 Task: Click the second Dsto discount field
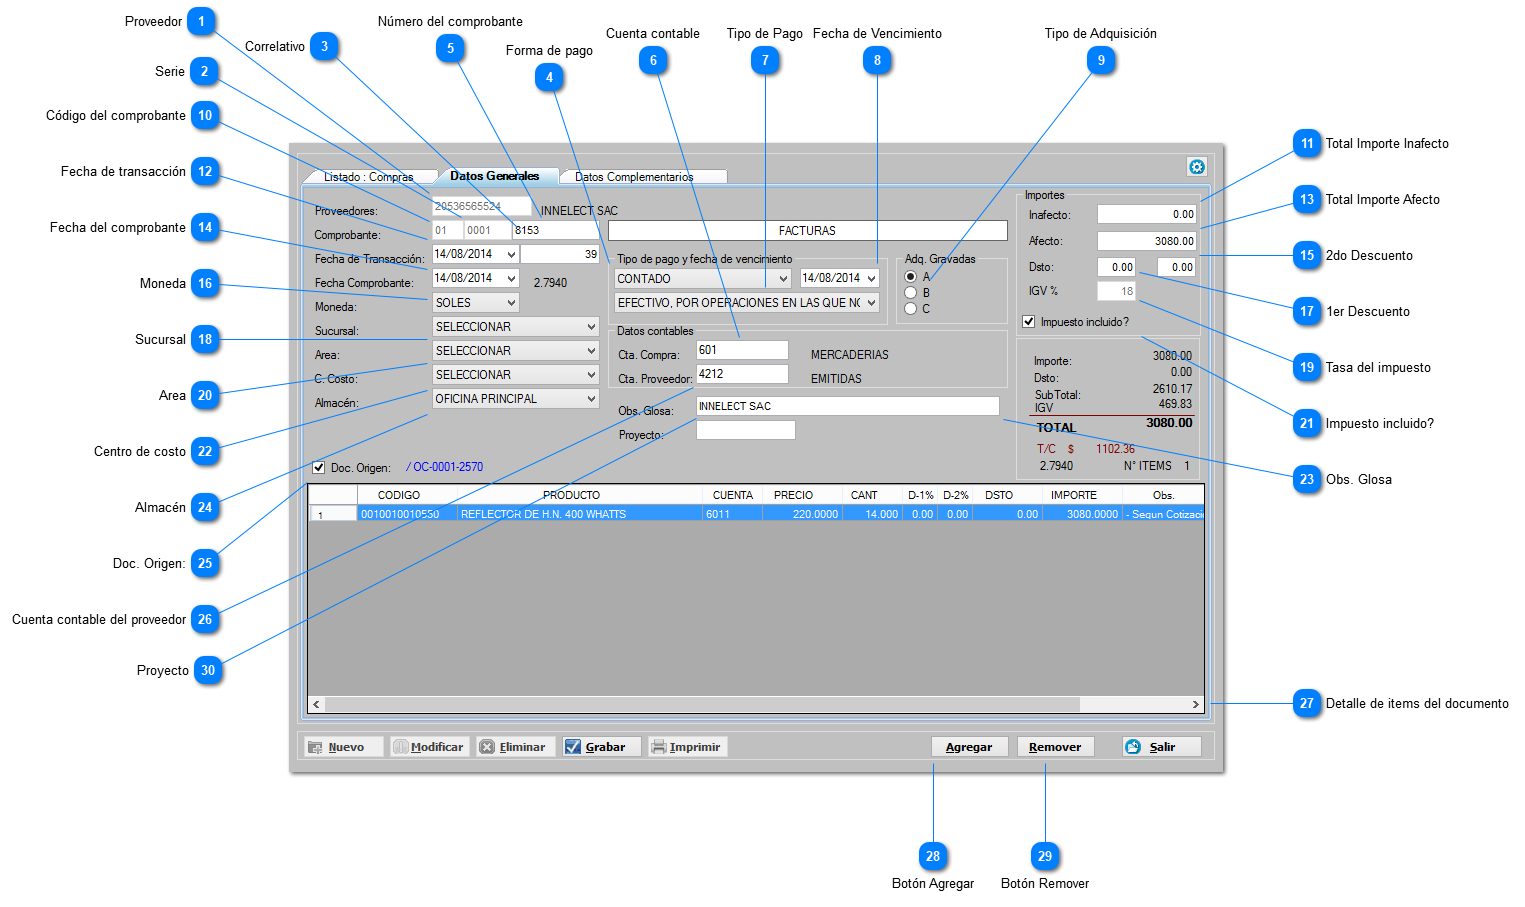pos(1176,267)
